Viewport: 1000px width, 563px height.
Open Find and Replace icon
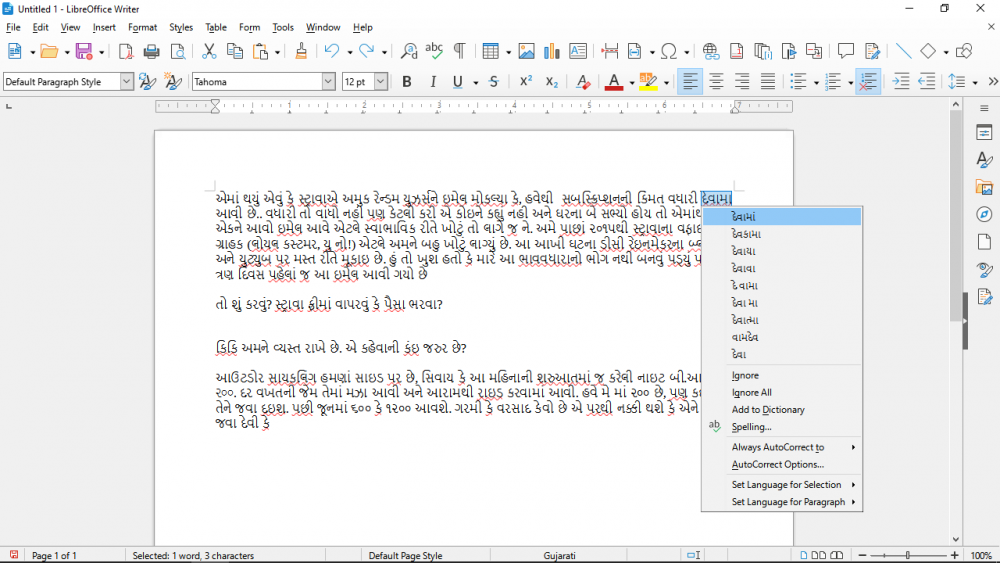pyautogui.click(x=409, y=51)
